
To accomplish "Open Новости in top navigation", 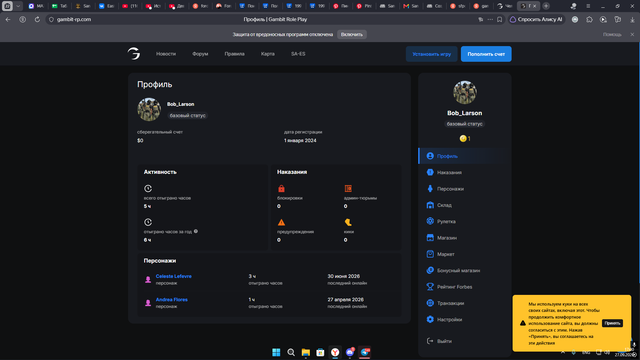I will tap(166, 54).
